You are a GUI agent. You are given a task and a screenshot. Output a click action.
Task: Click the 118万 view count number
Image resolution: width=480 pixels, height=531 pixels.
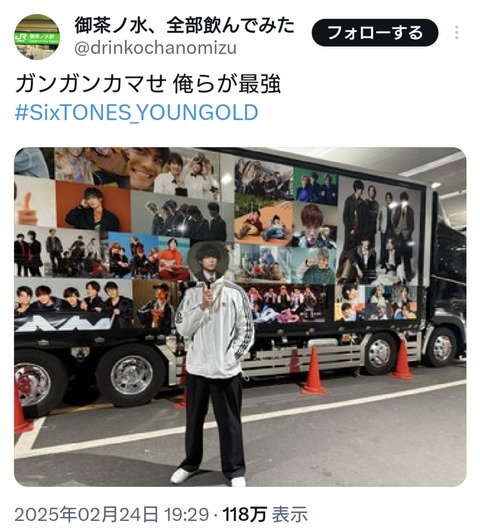[245, 514]
